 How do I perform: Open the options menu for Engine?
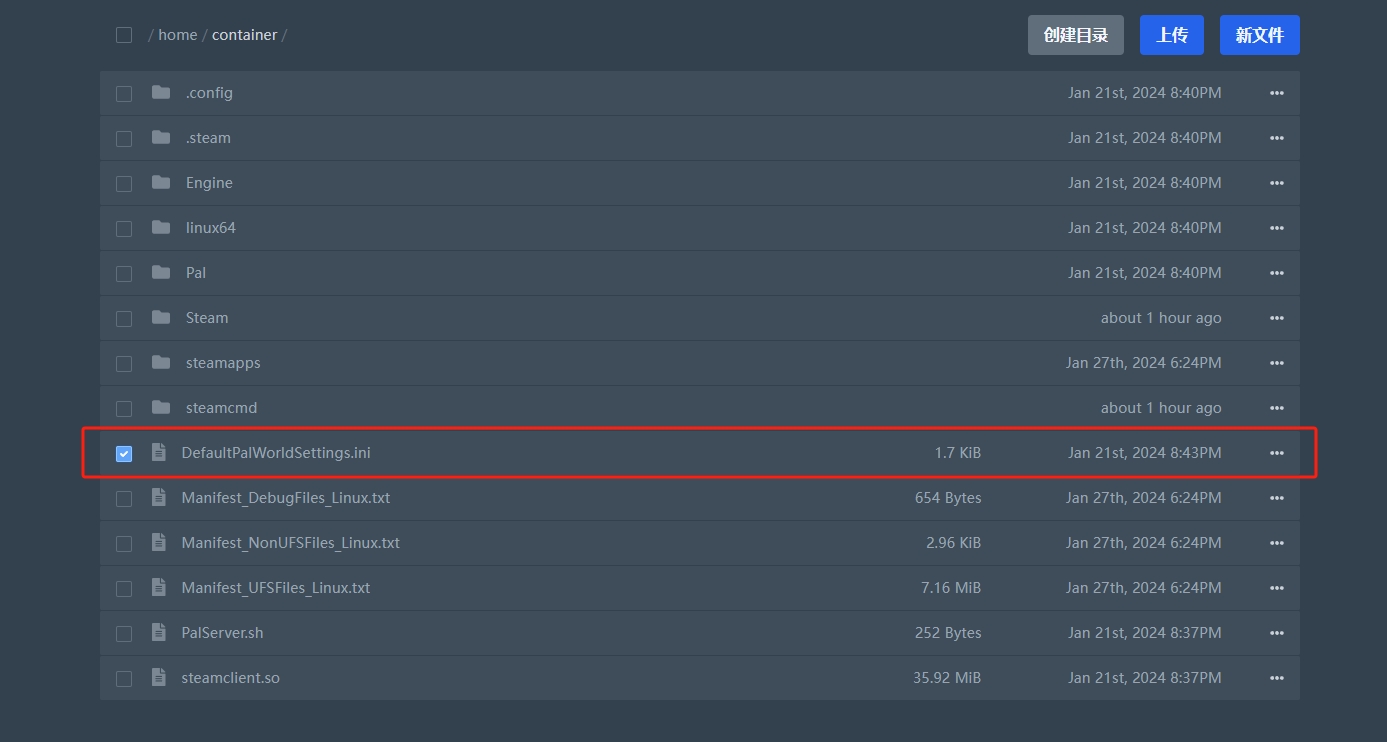tap(1276, 183)
